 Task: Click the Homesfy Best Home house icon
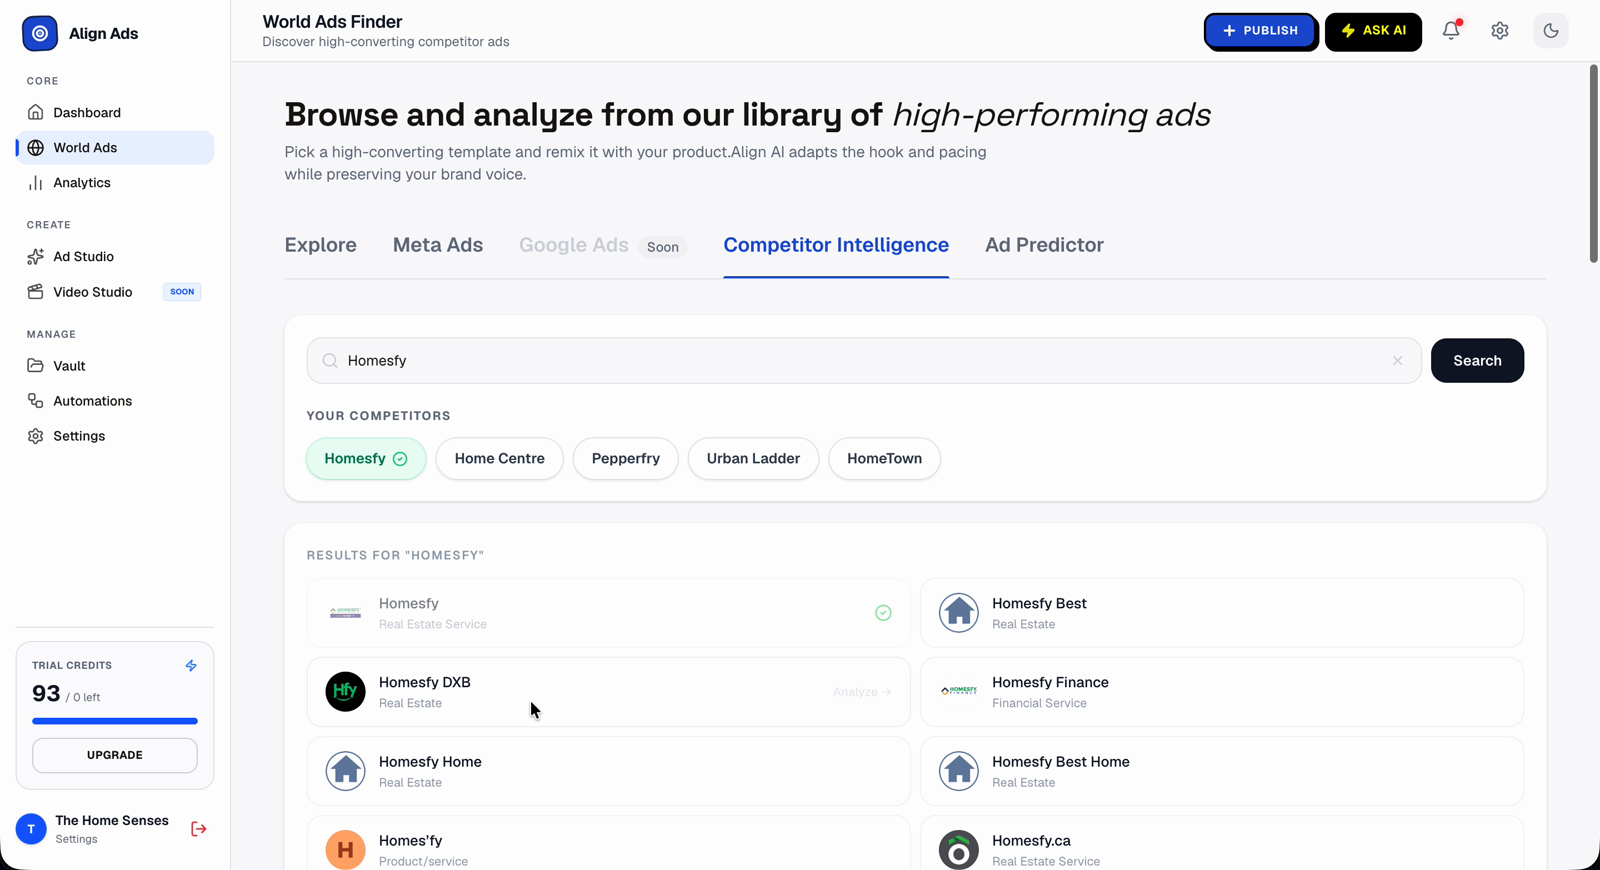[958, 771]
